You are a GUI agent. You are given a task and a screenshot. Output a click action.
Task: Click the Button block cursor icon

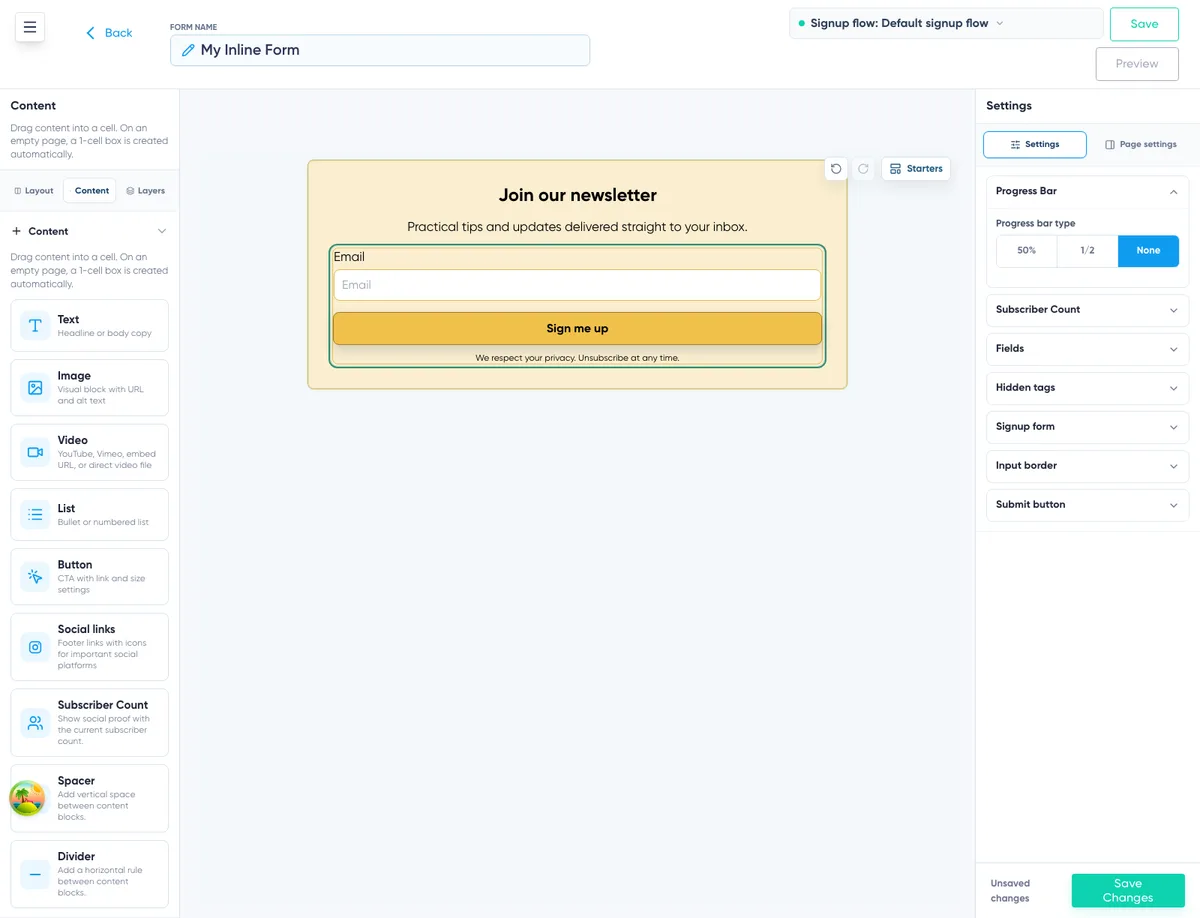pos(35,576)
